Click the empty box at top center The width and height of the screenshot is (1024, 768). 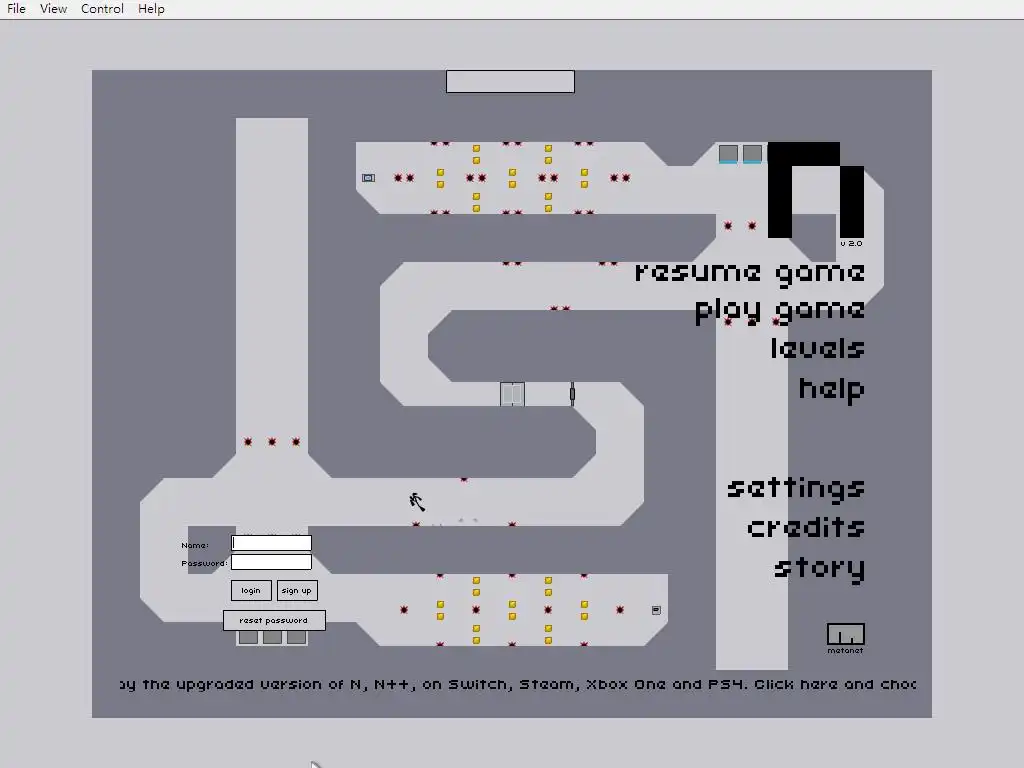(510, 82)
